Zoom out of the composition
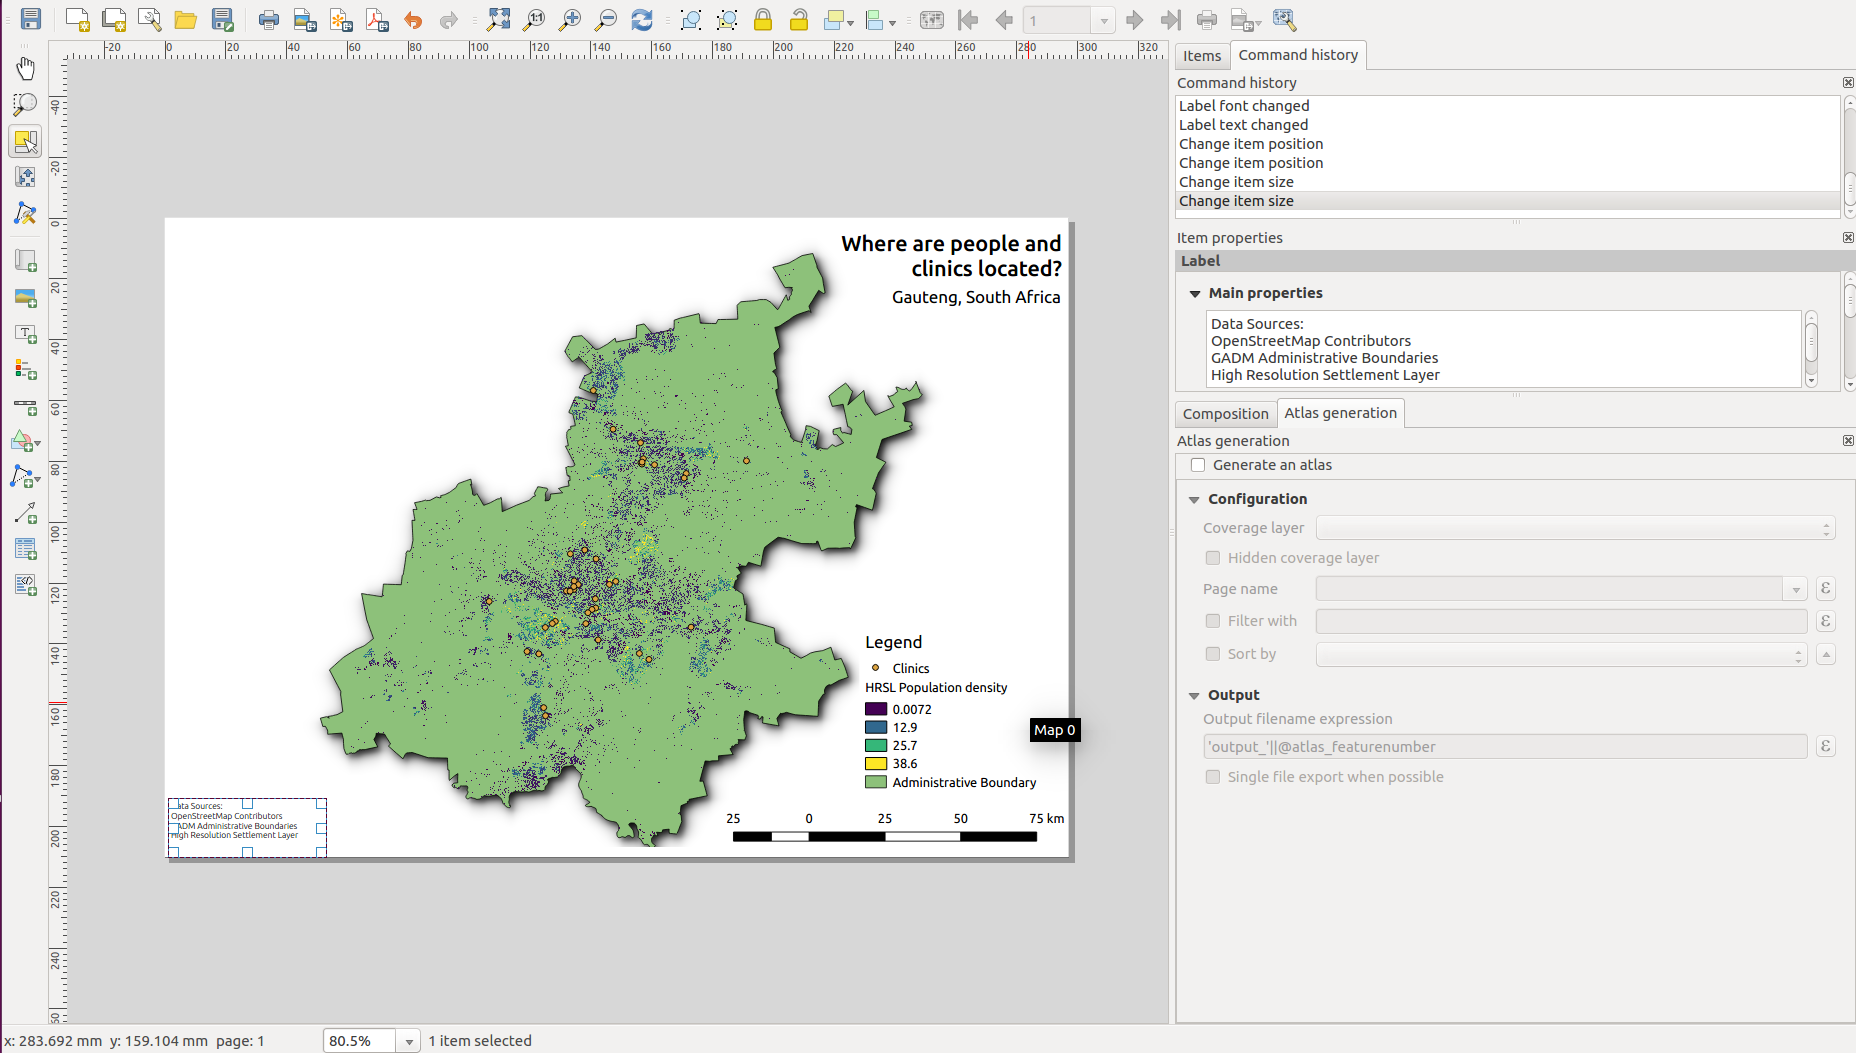This screenshot has height=1053, width=1856. [606, 19]
